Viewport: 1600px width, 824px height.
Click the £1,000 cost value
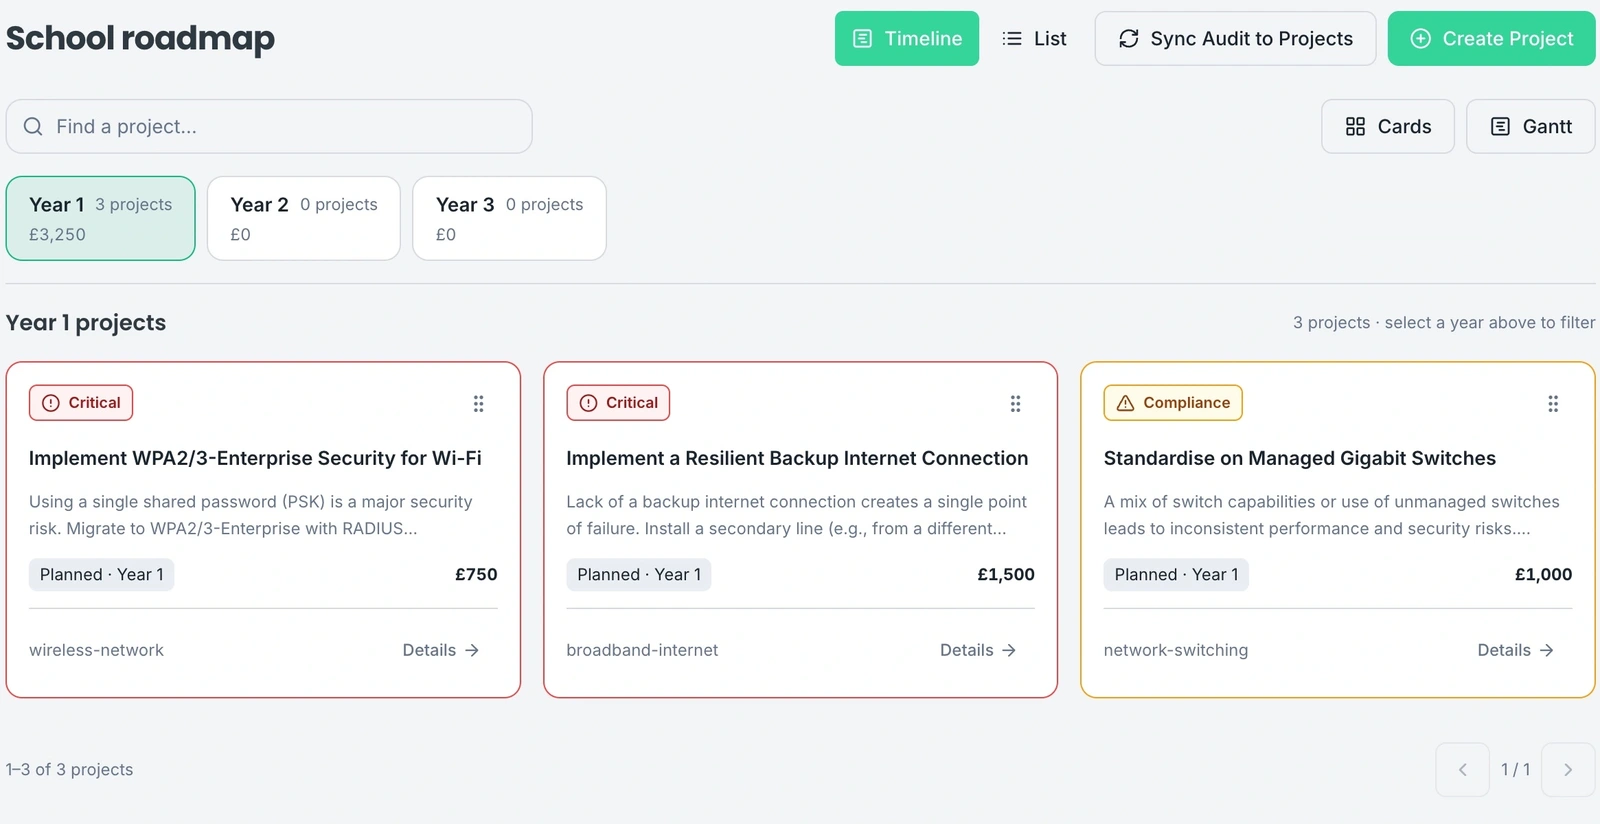tap(1543, 575)
